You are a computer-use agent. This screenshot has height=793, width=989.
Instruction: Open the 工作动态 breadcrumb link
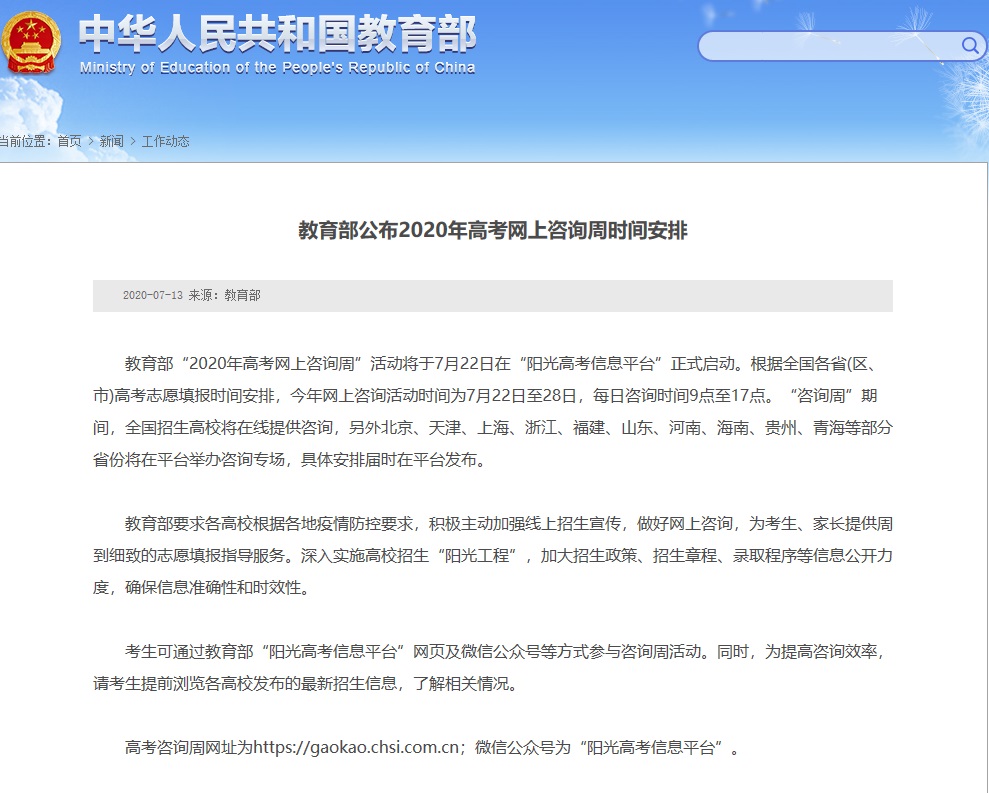pos(165,141)
